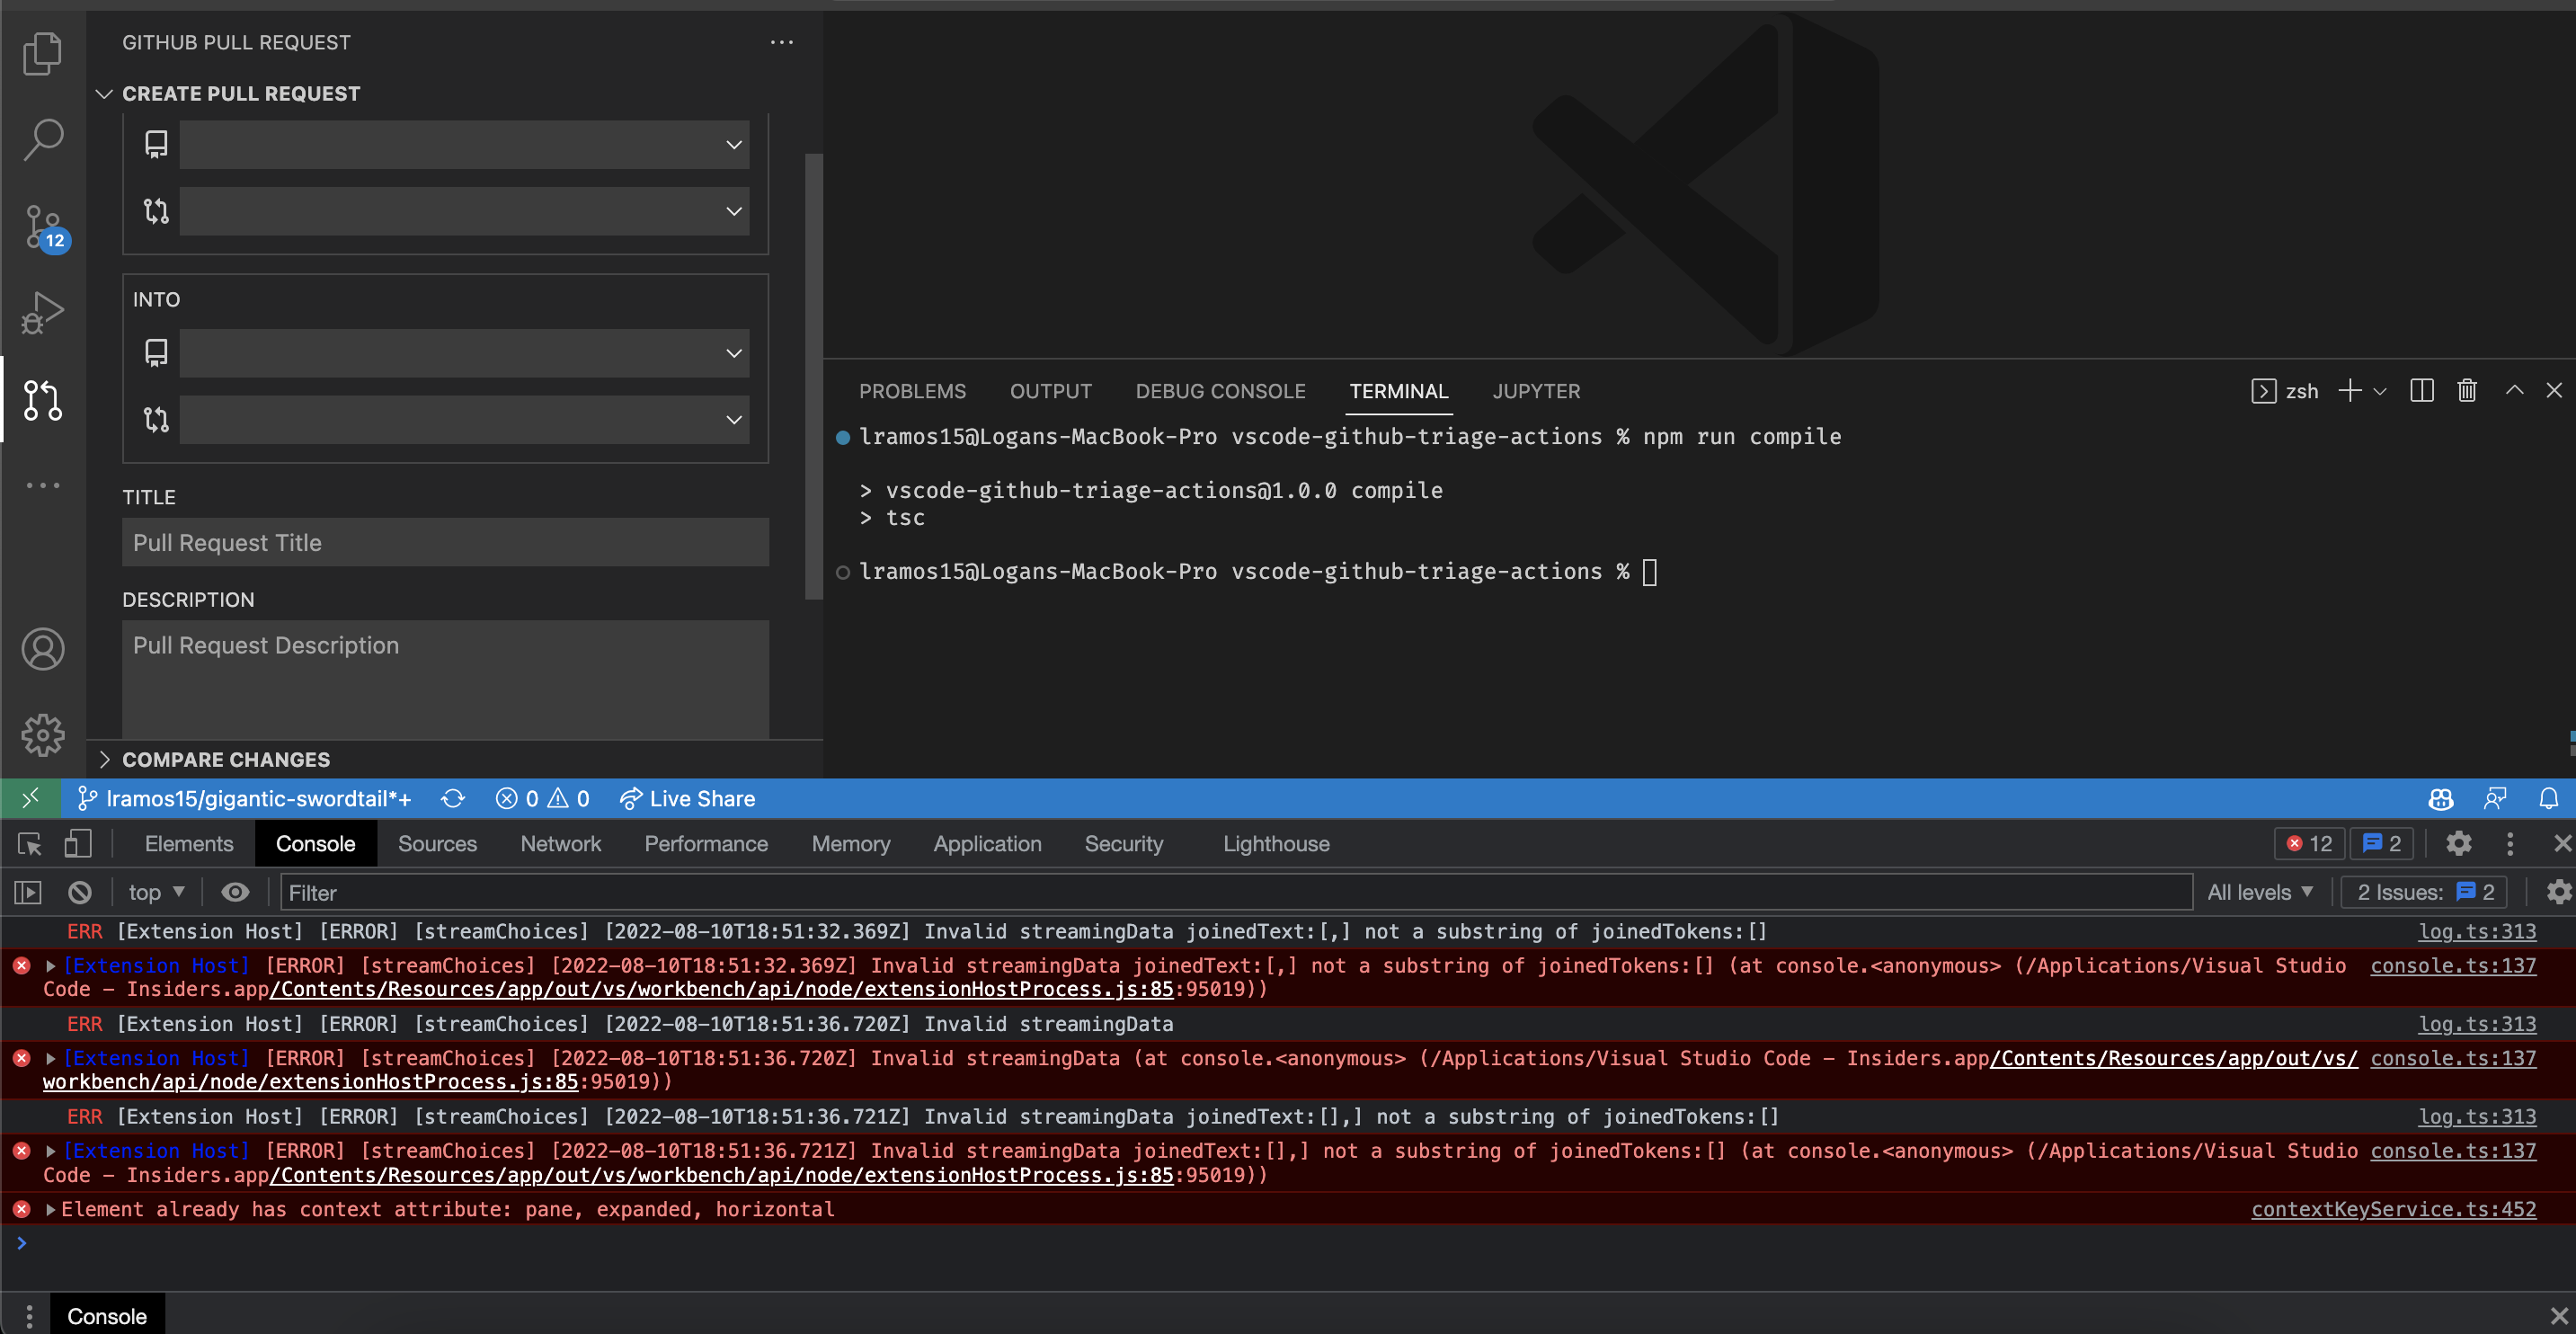
Task: Click inside the Pull Request Title field
Action: pyautogui.click(x=444, y=542)
